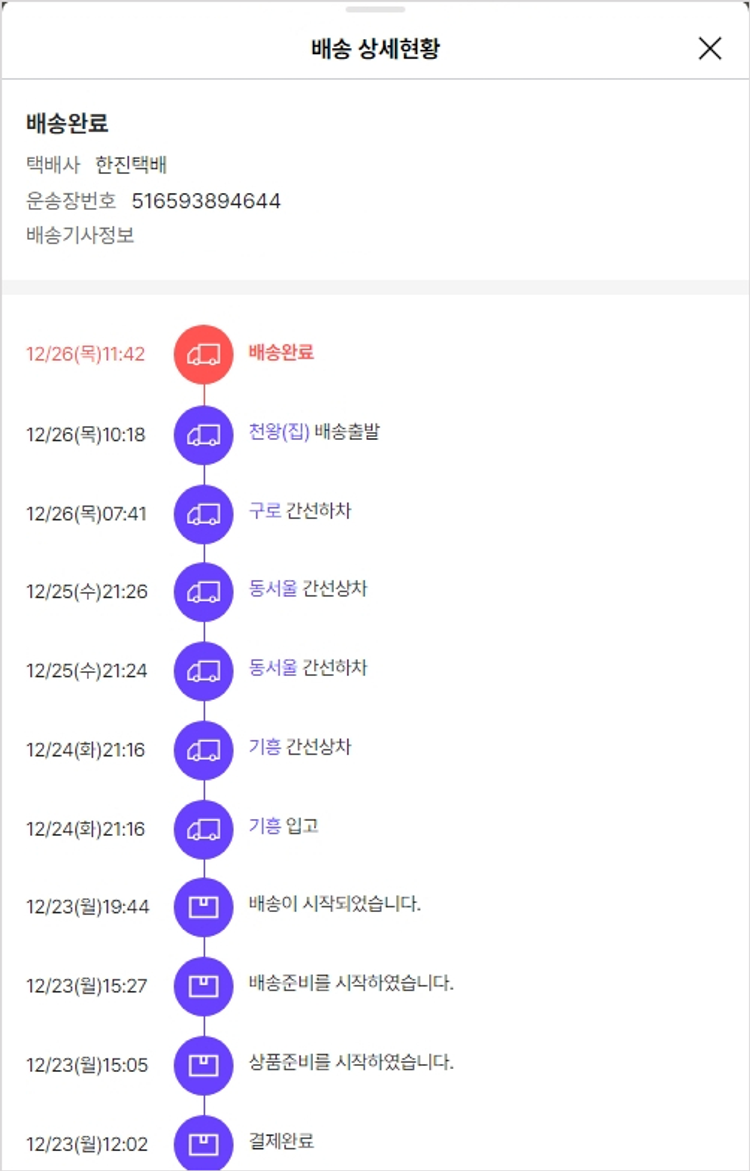Click the 천왕(집) location link
Screen dimensions: 750x1171
pyautogui.click(x=279, y=432)
